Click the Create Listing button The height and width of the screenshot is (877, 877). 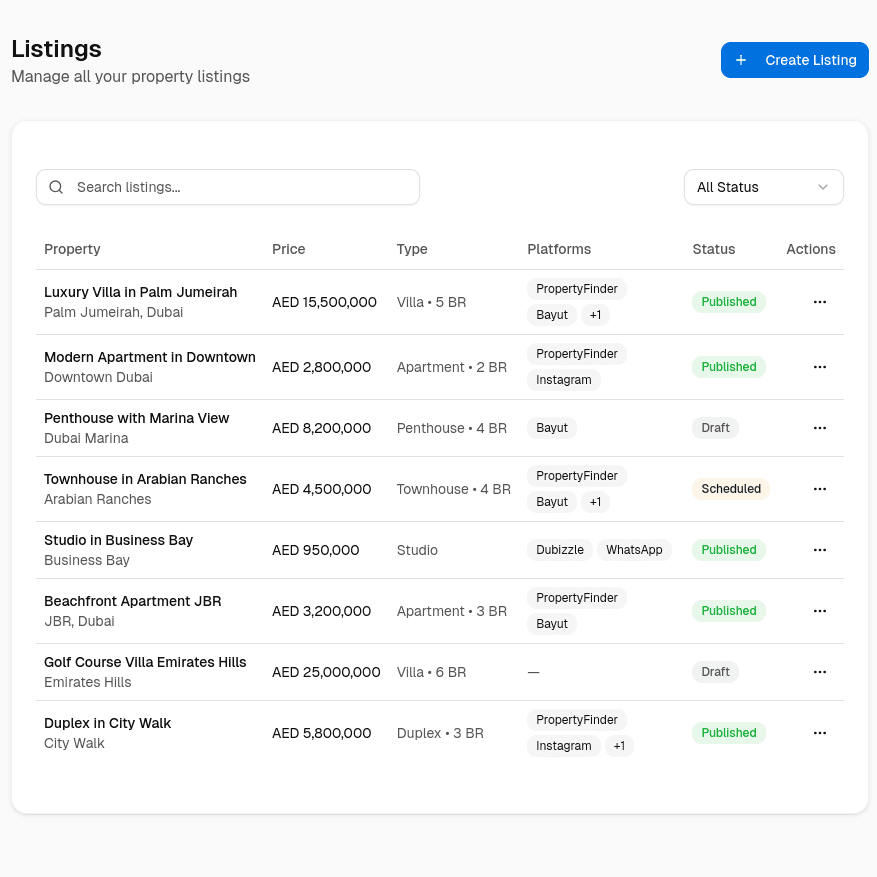coord(794,60)
